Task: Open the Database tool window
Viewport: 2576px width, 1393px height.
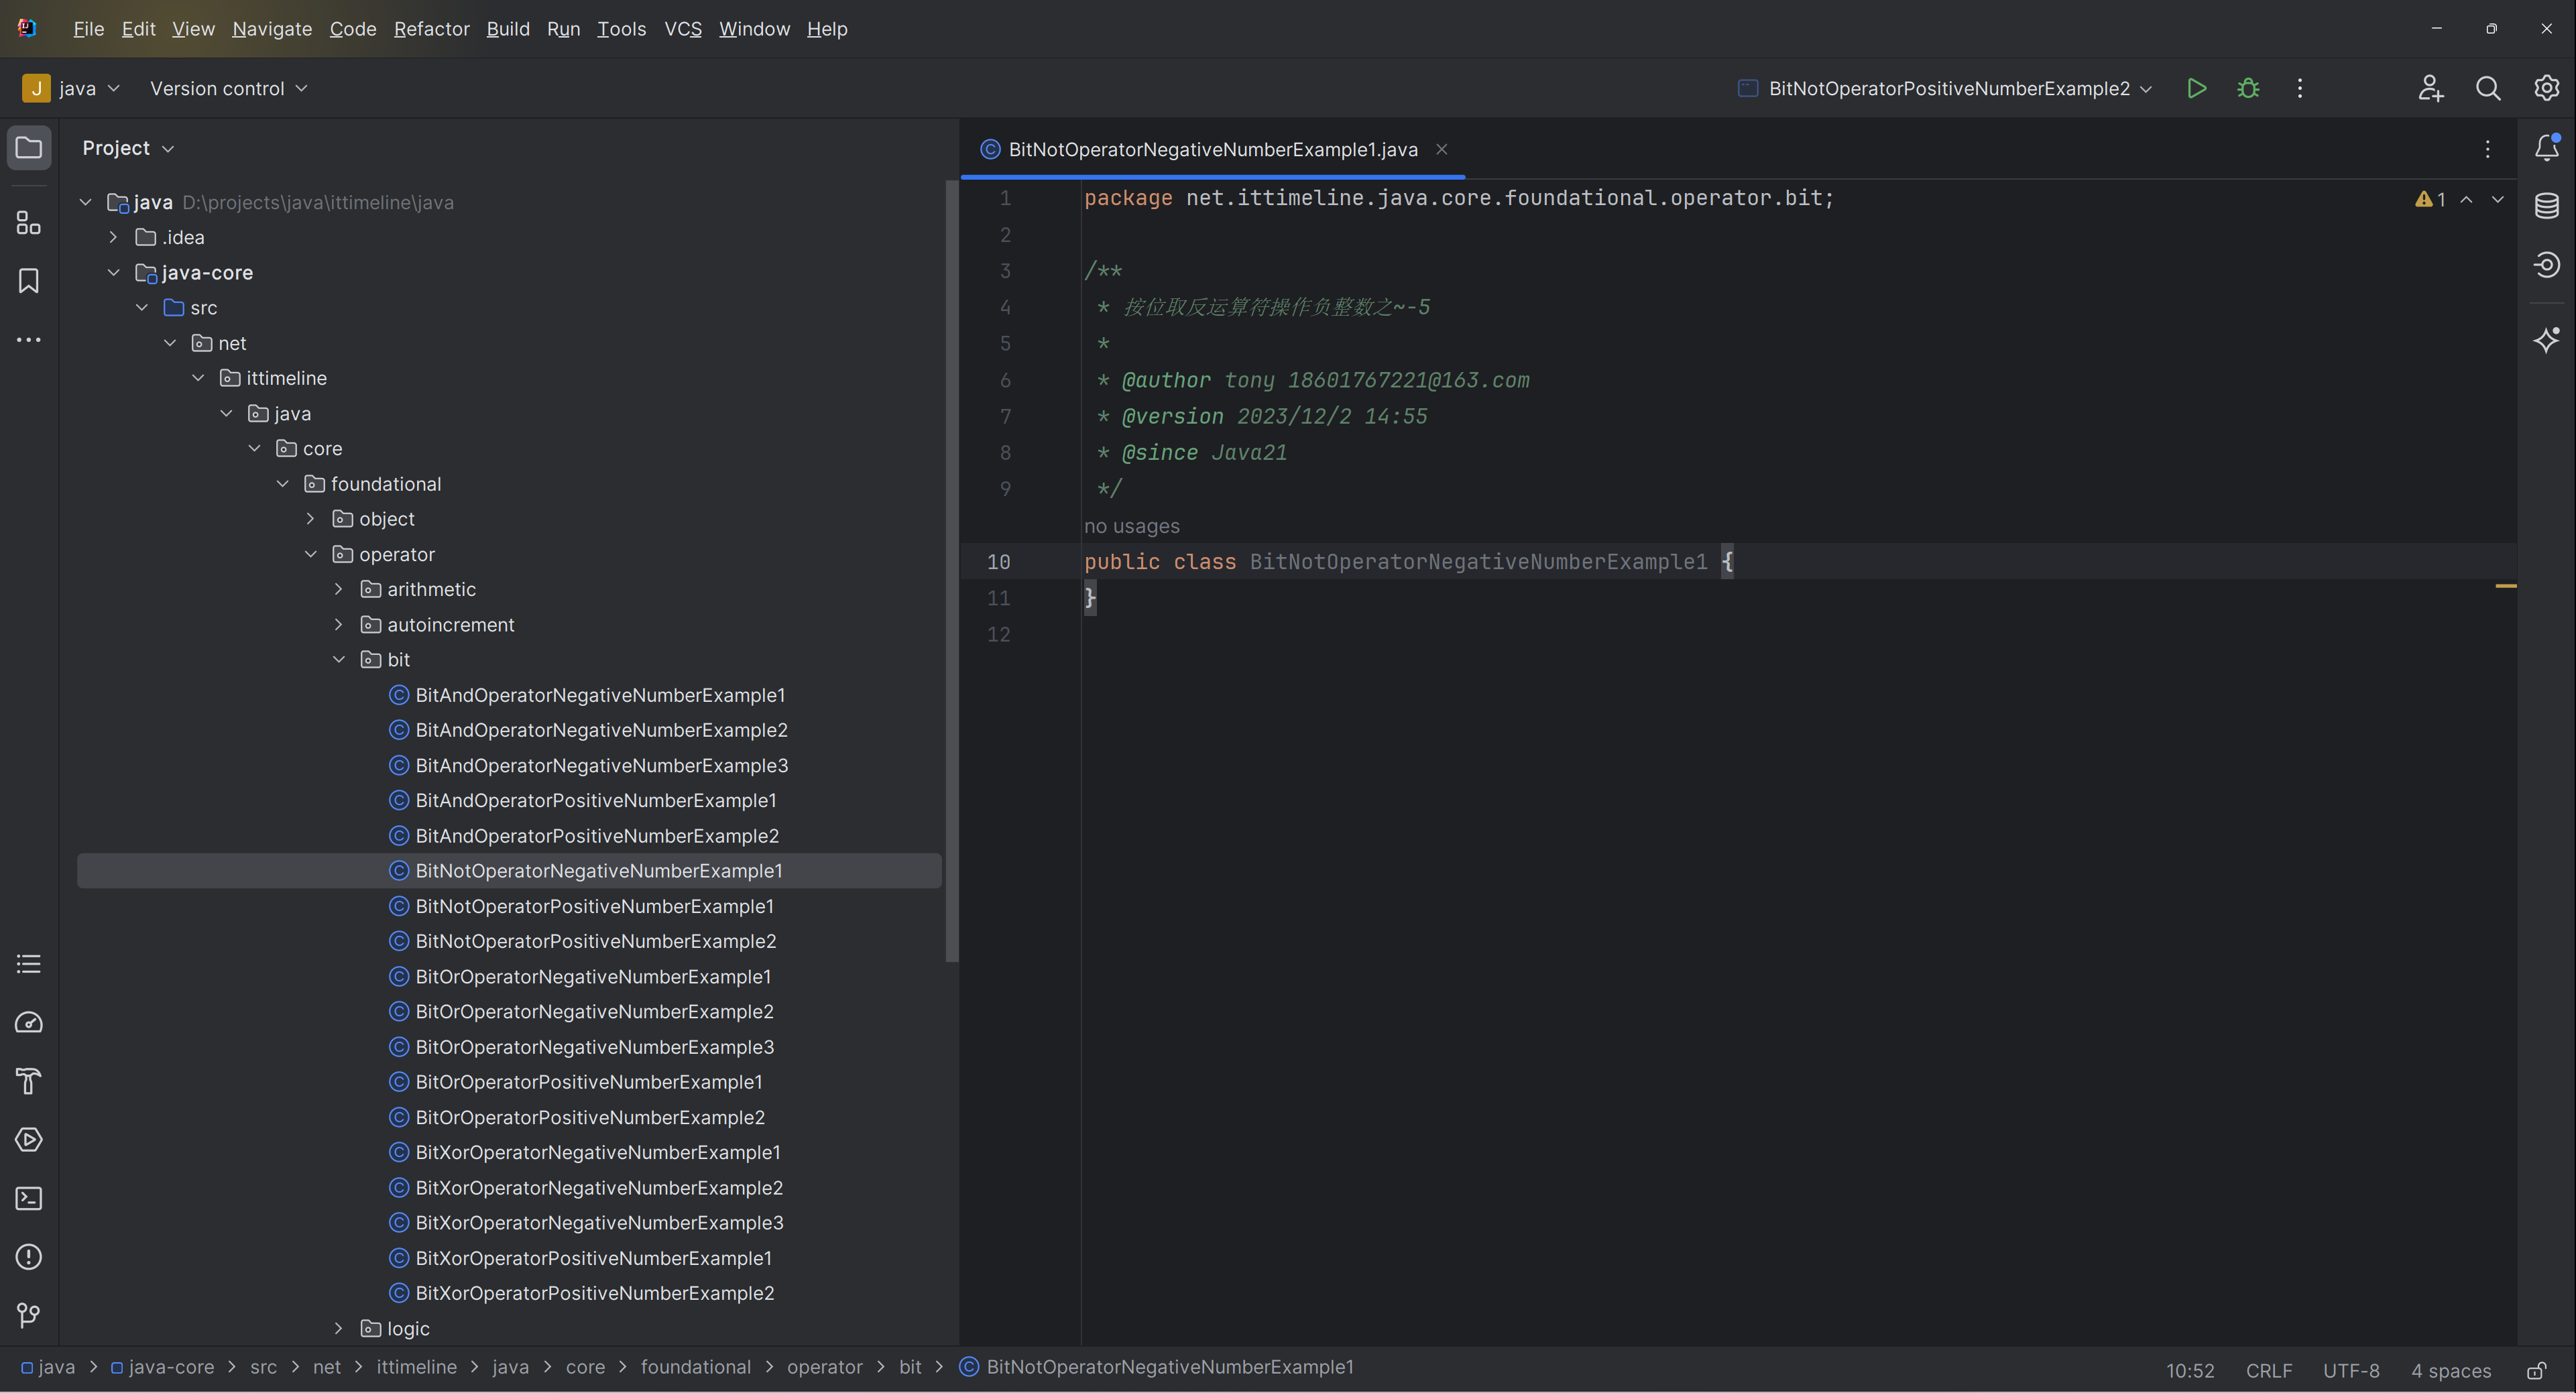Action: pyautogui.click(x=2546, y=206)
